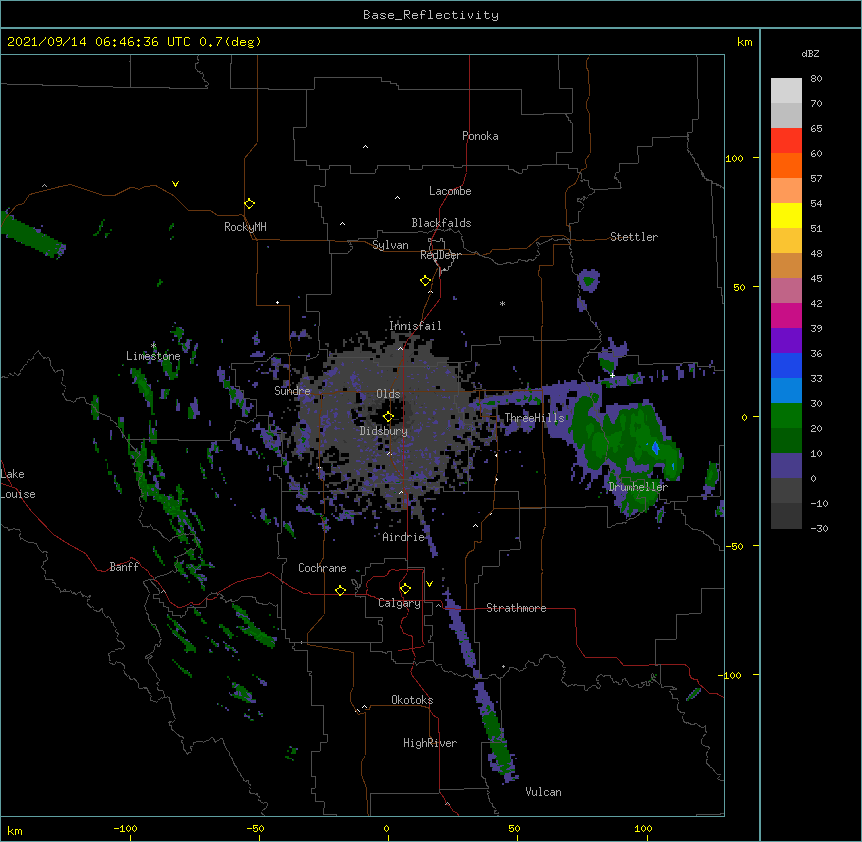Screen dimensions: 862x842
Task: Select the royal blue 33-36 dBZ legend color
Action: point(786,365)
